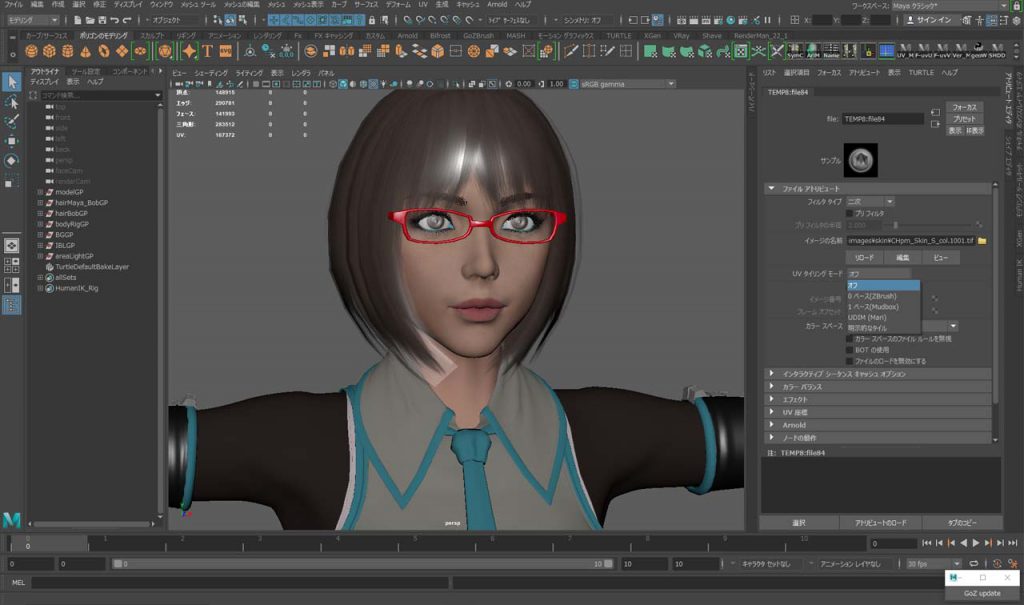Open the スカルプト shelf tab
This screenshot has height=605, width=1024.
point(152,35)
